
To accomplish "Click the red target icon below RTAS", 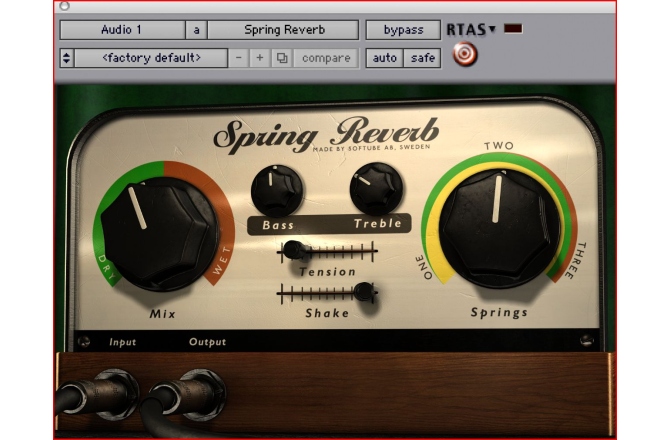I will coord(465,54).
